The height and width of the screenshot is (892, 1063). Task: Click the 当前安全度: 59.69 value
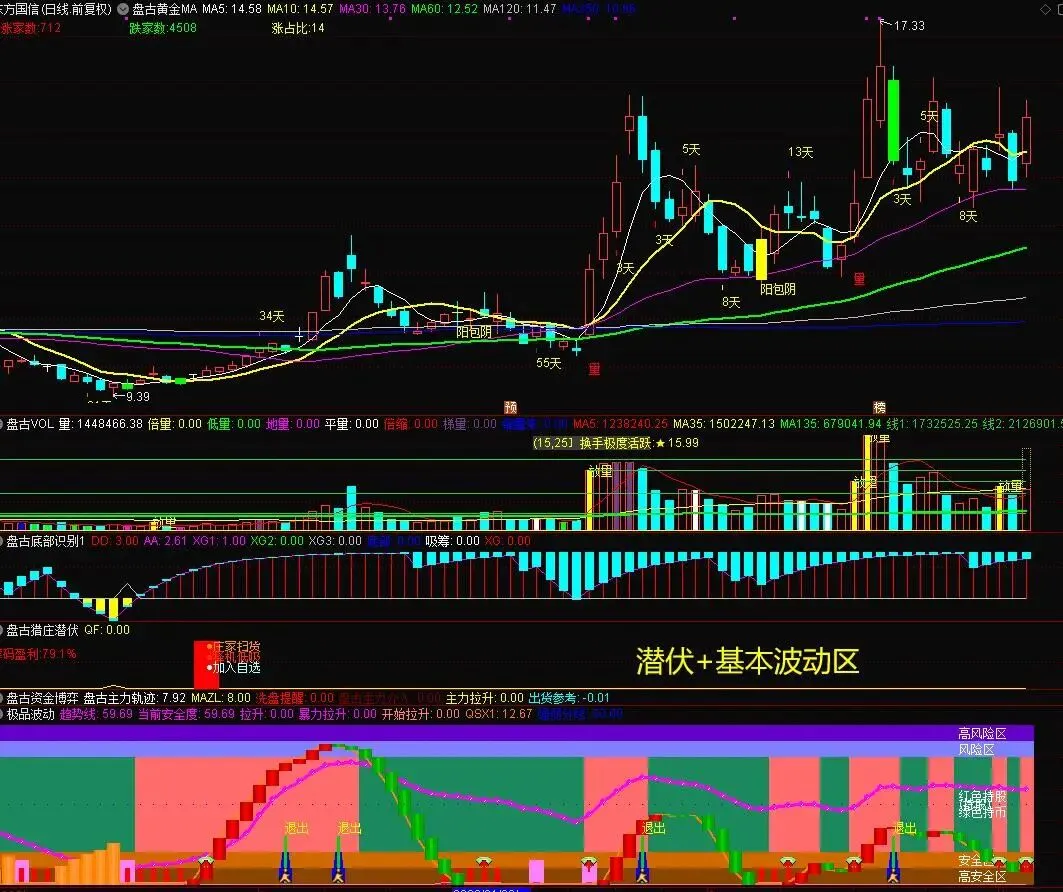coord(186,714)
